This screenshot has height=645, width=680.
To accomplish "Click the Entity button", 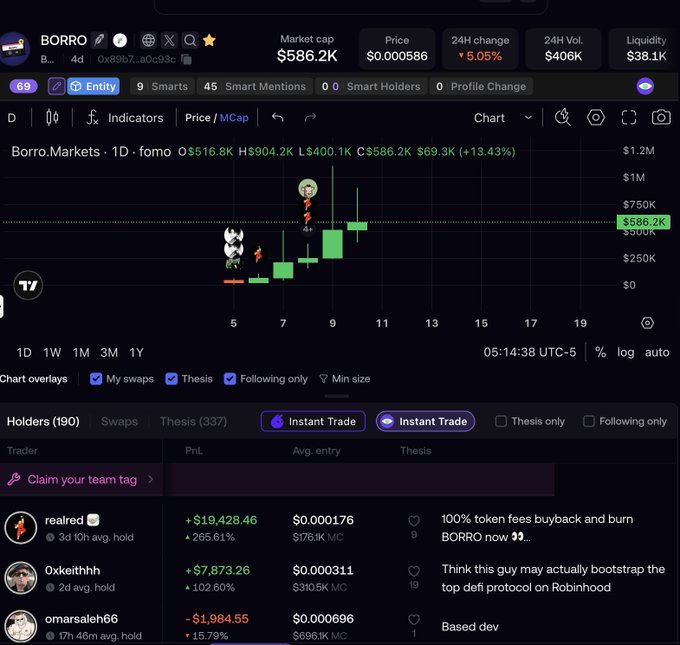I will (93, 86).
